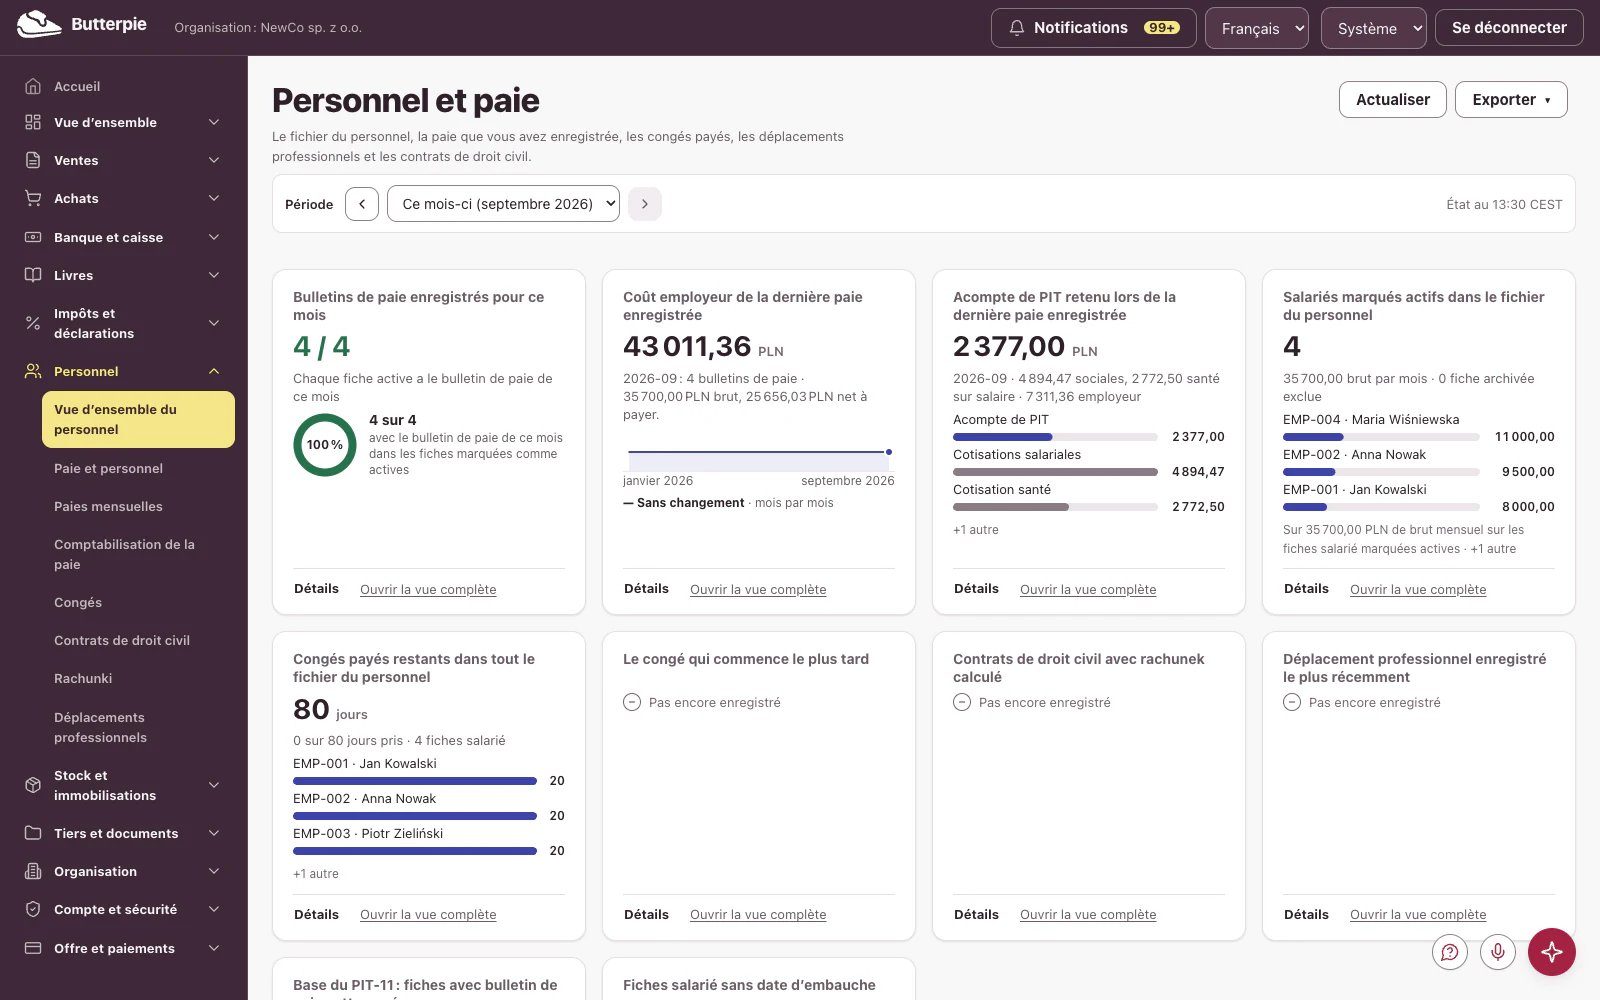This screenshot has width=1600, height=1000.
Task: Open full view link in Coût employeur card
Action: [758, 589]
